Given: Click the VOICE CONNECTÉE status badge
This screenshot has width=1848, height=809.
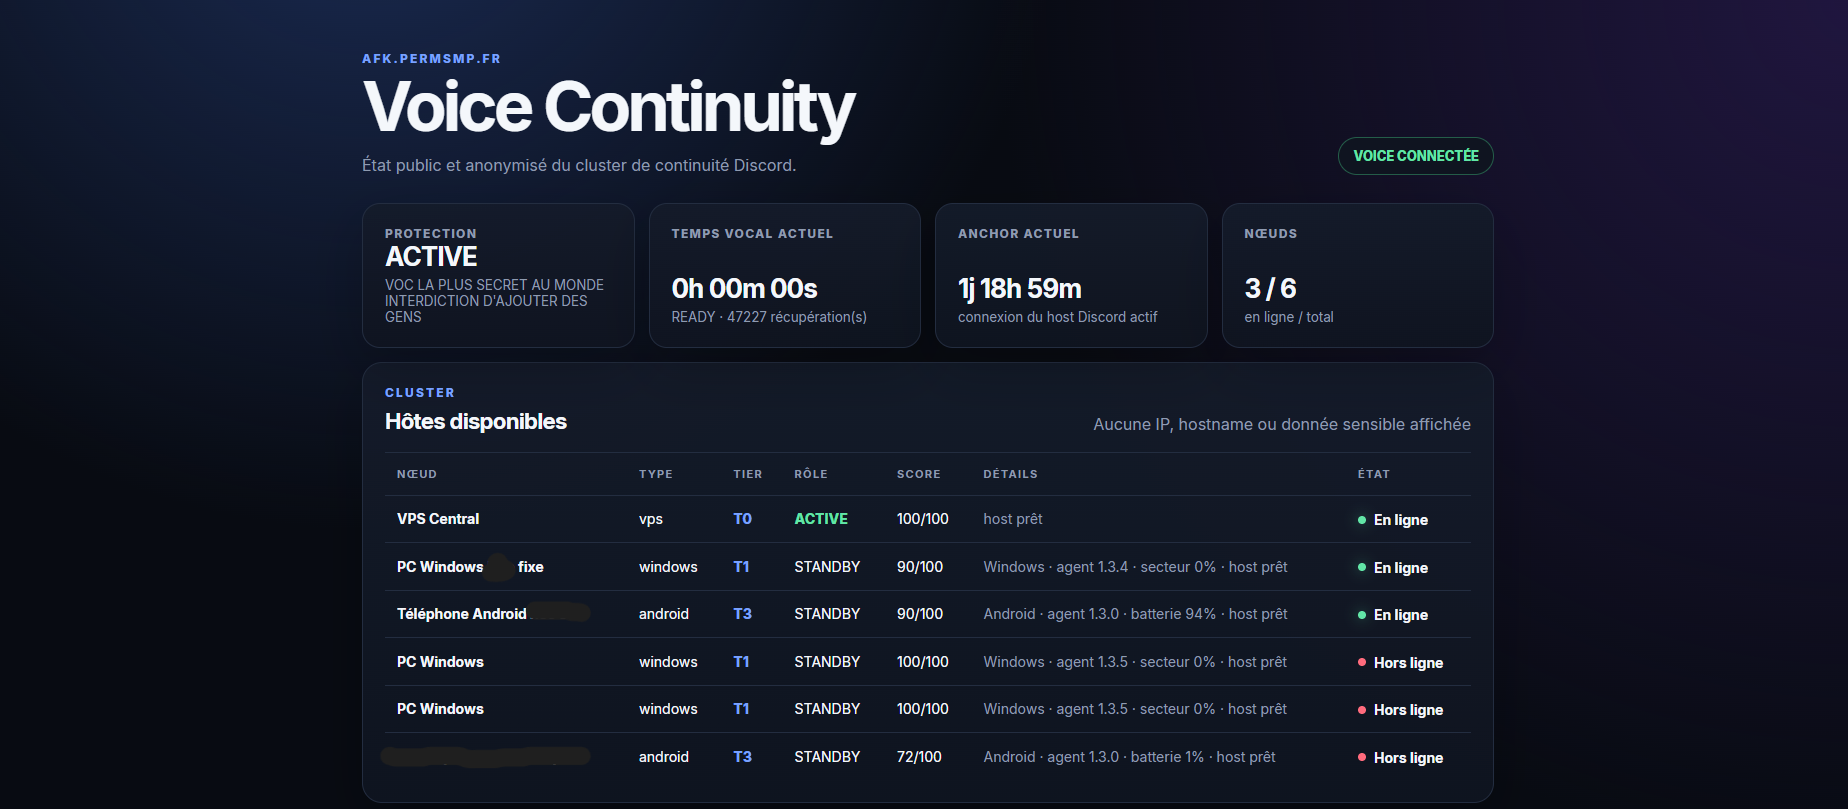Looking at the screenshot, I should [1415, 156].
